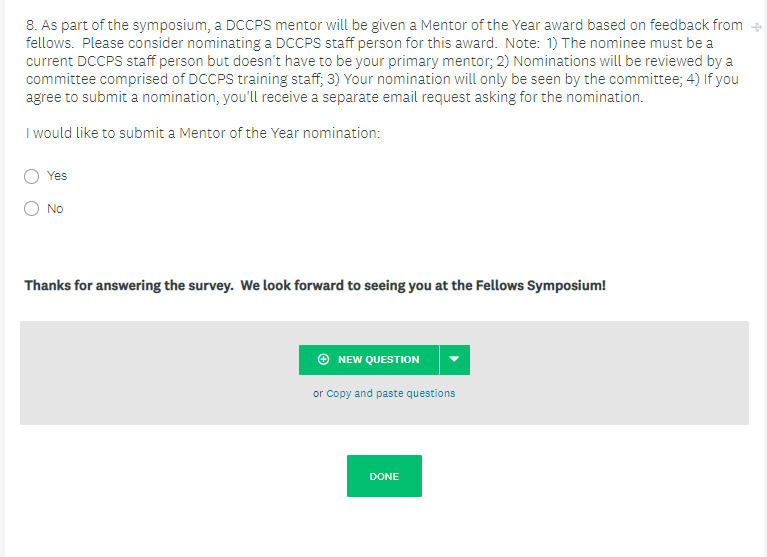
Task: Click the word "or" before the copy-paste link
Action: point(318,394)
